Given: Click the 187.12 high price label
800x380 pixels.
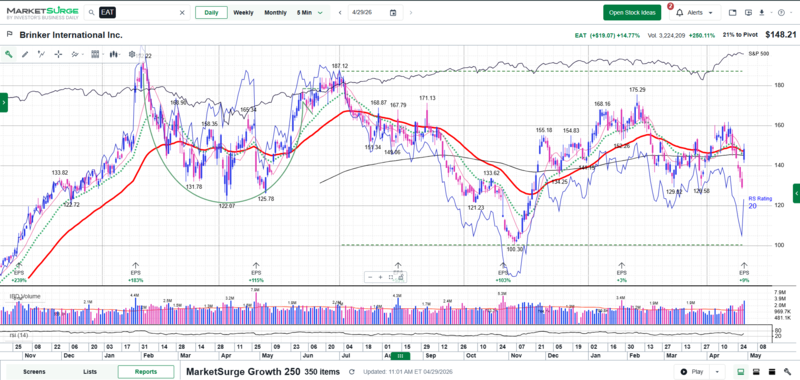Looking at the screenshot, I should tap(340, 66).
